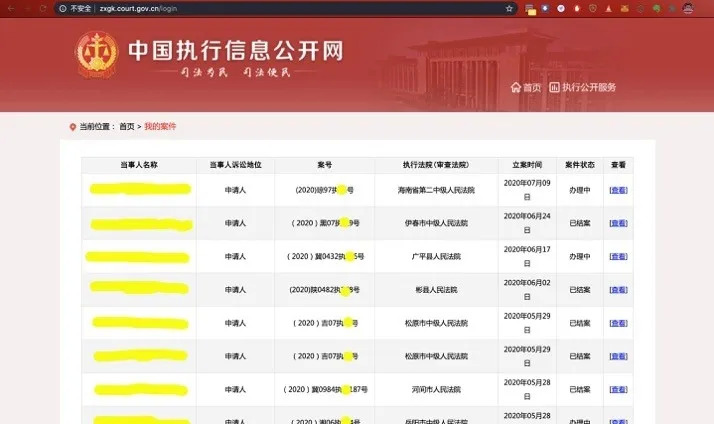
Task: Click the 立案时间 column header
Action: pos(527,165)
